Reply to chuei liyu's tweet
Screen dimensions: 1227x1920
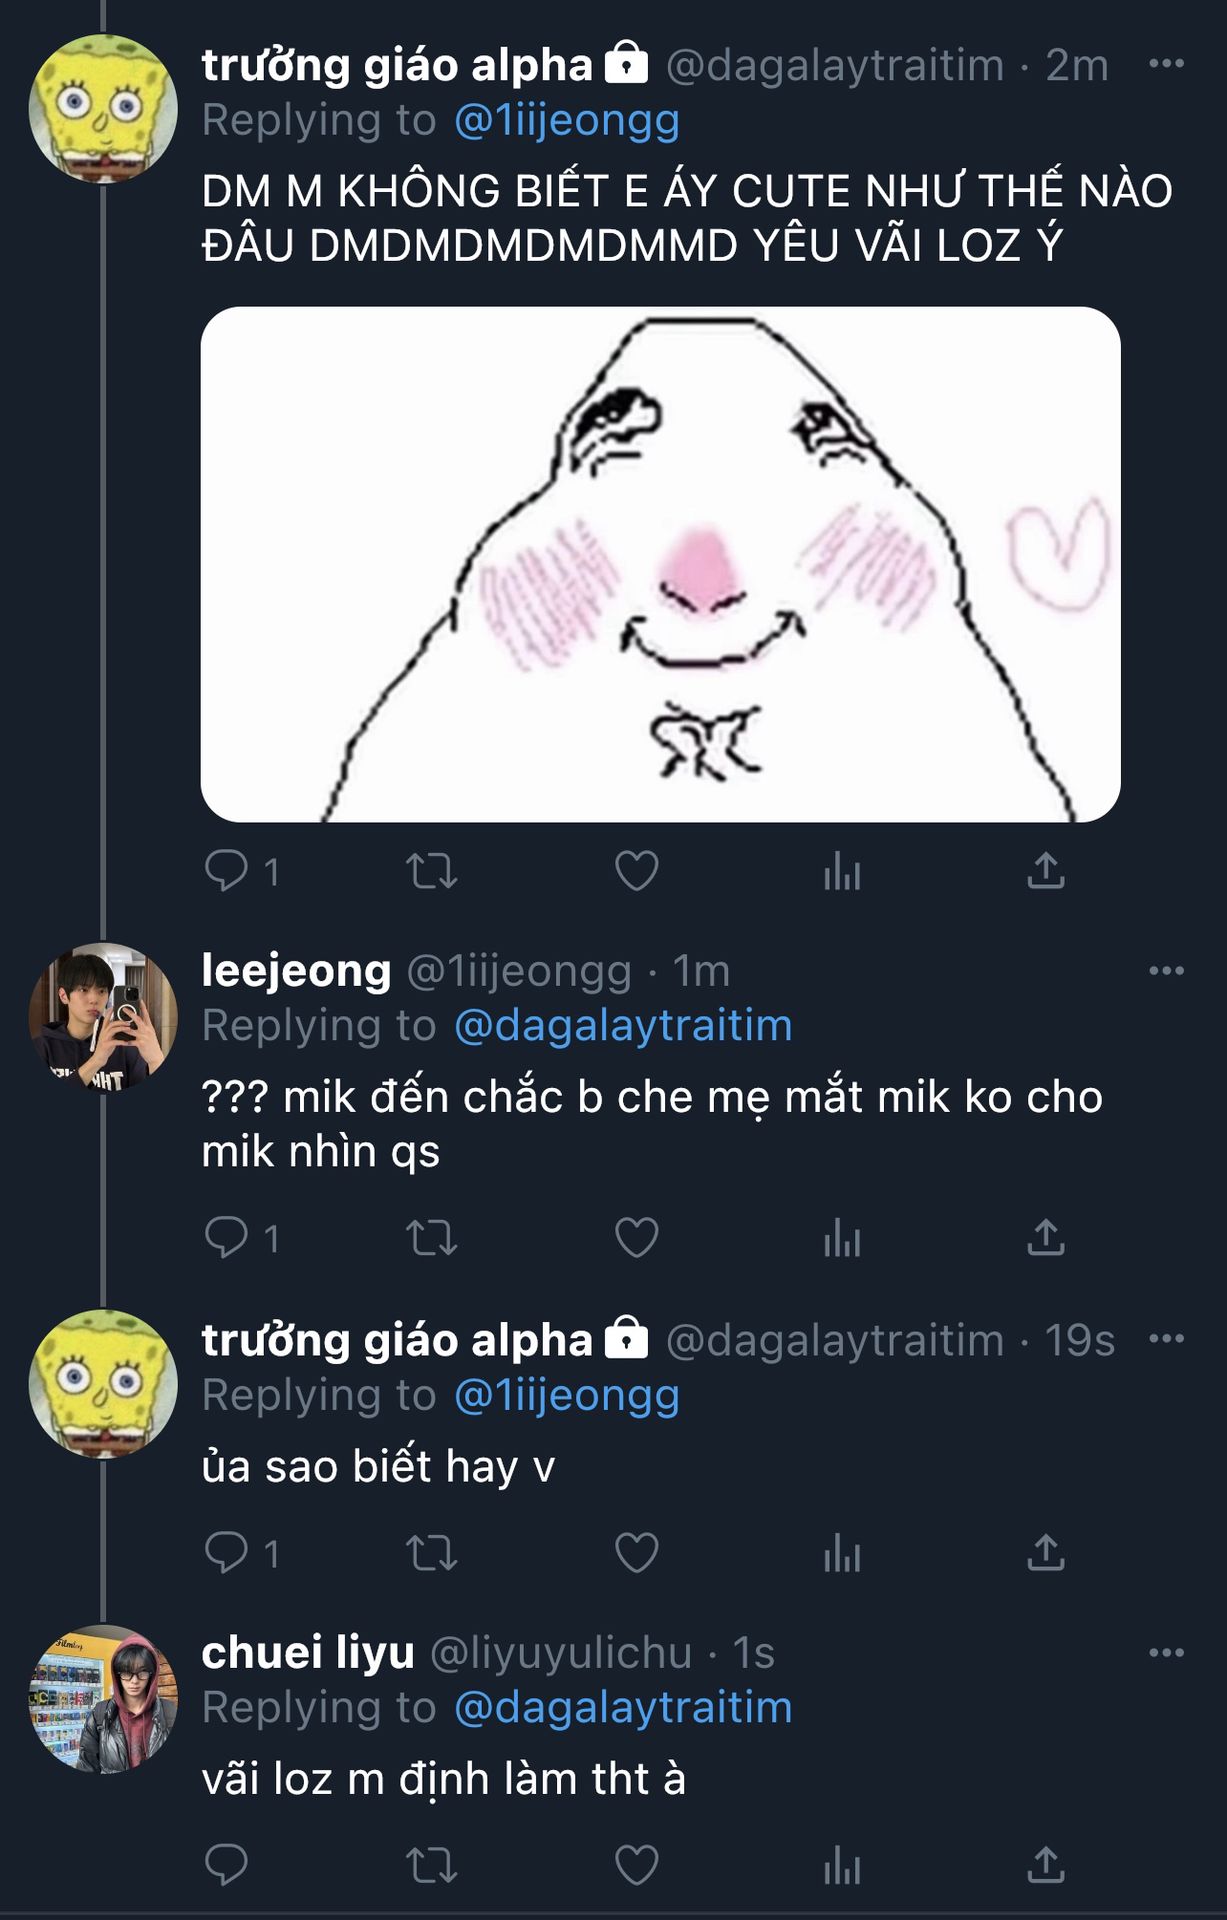(226, 1865)
